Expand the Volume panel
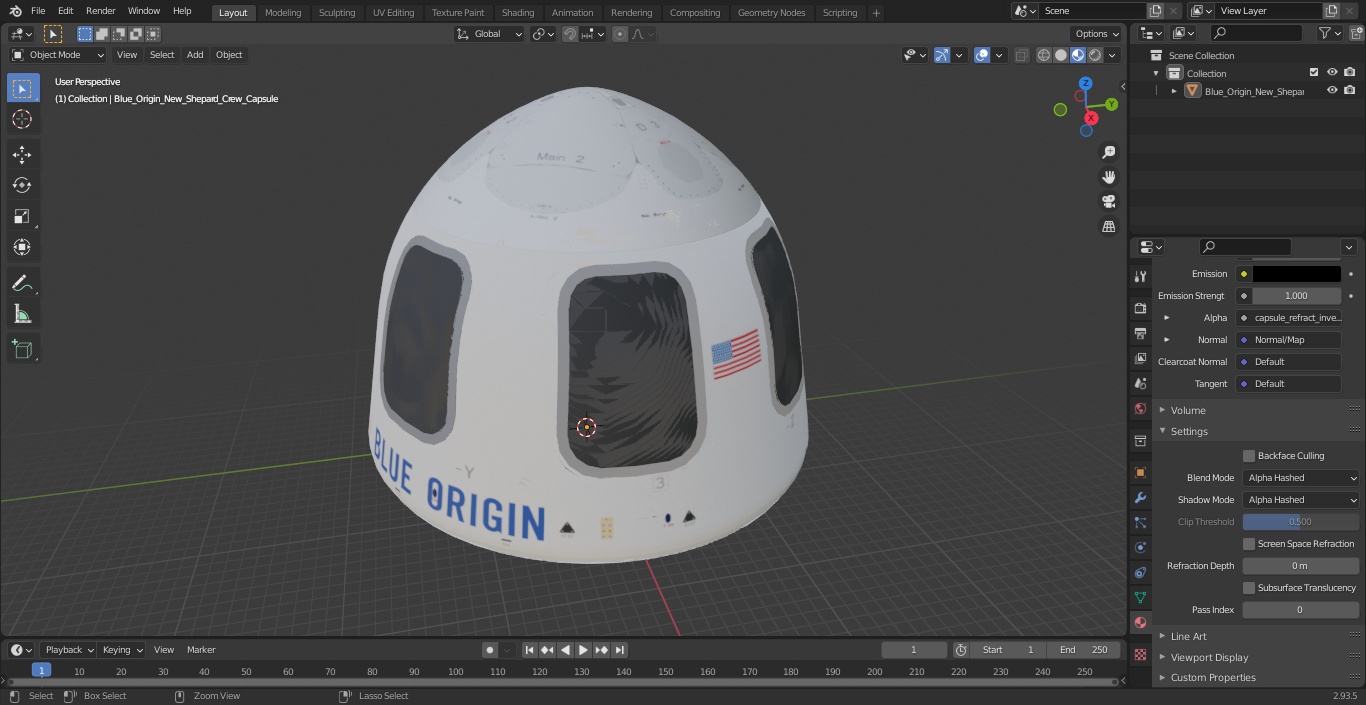This screenshot has width=1366, height=705. (x=1188, y=410)
